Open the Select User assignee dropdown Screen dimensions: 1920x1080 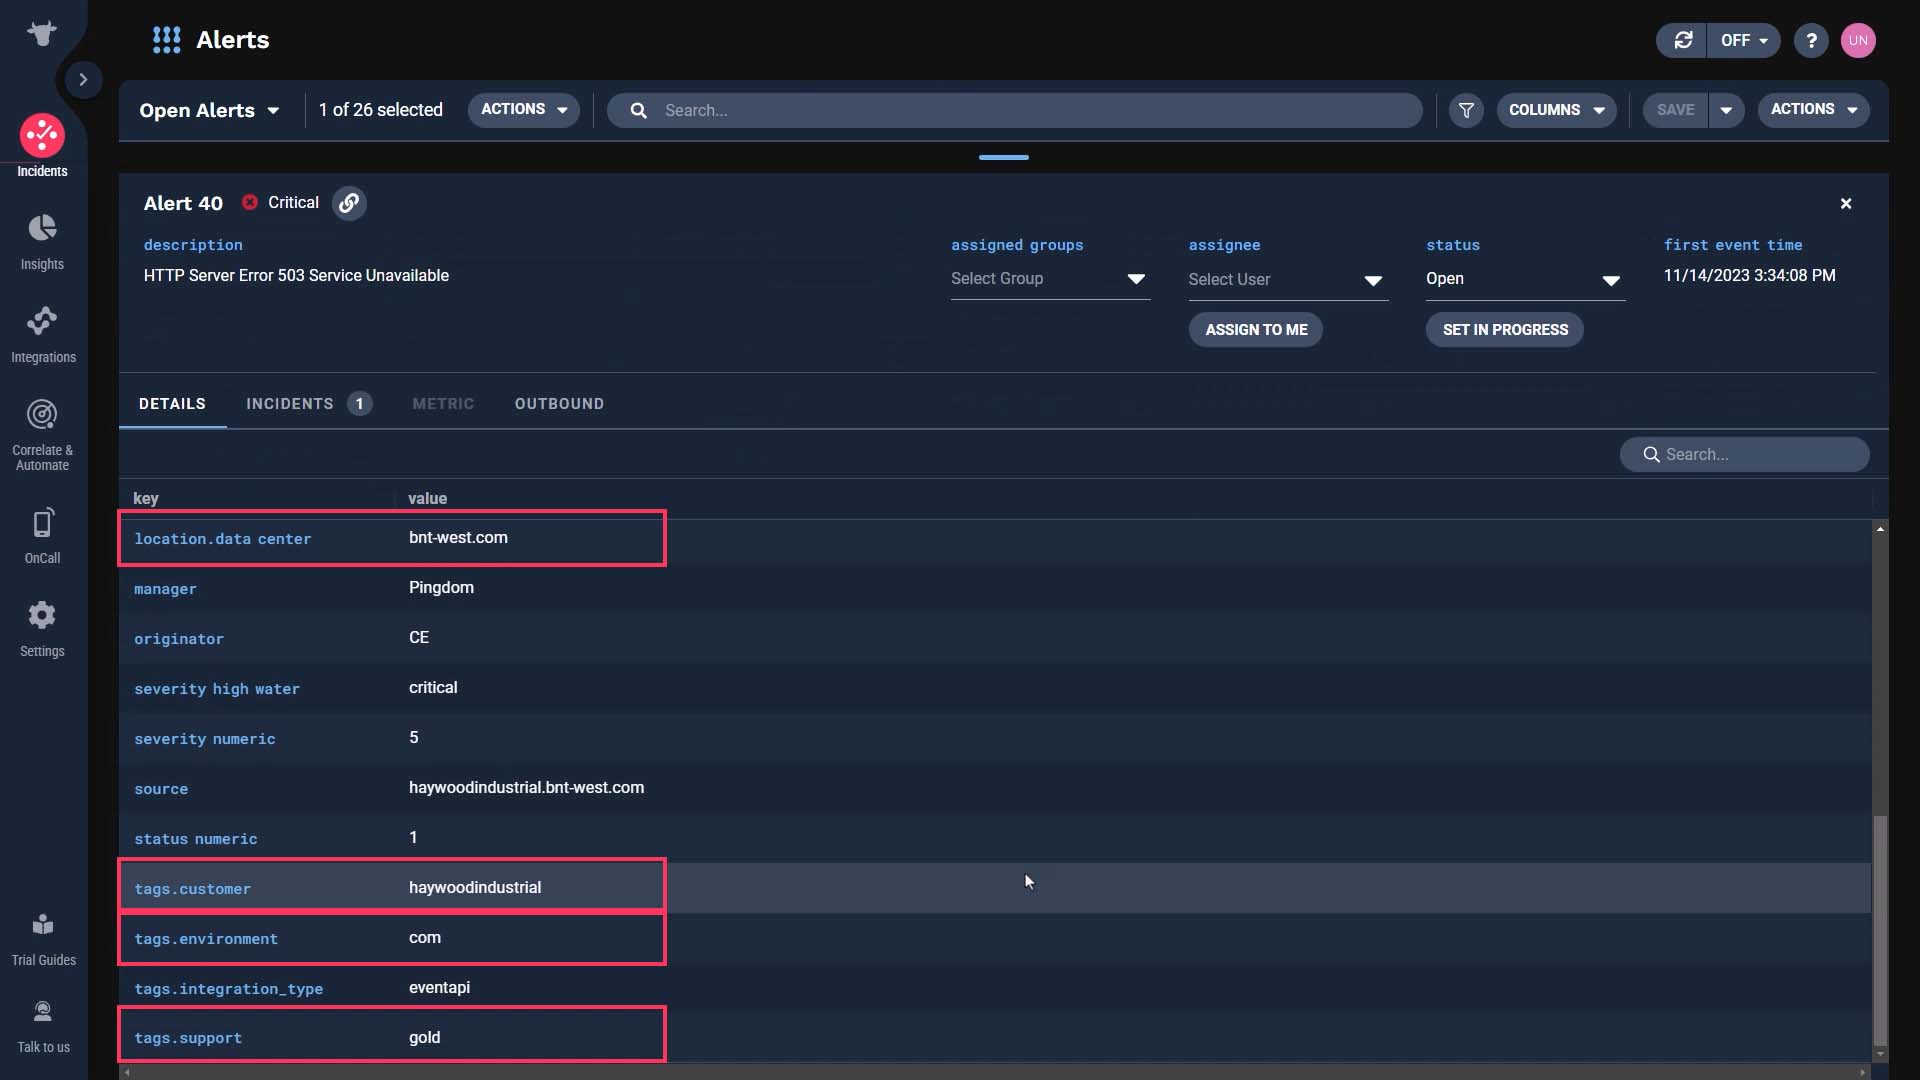(x=1288, y=280)
